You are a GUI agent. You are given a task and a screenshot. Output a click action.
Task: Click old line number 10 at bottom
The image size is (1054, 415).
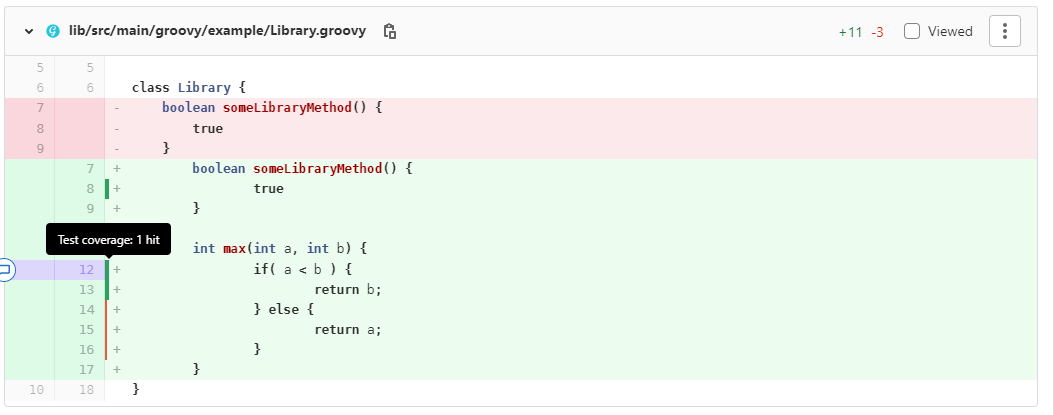tap(36, 389)
